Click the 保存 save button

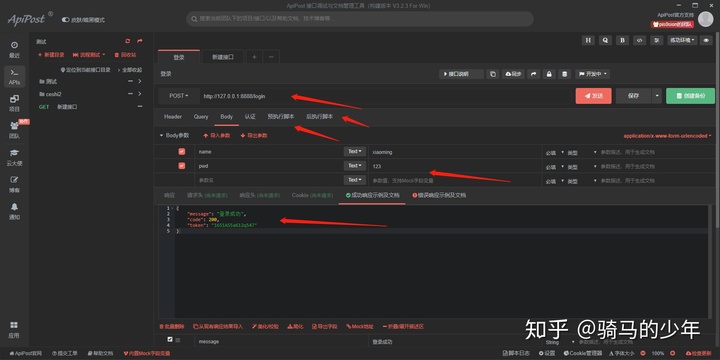coord(633,96)
